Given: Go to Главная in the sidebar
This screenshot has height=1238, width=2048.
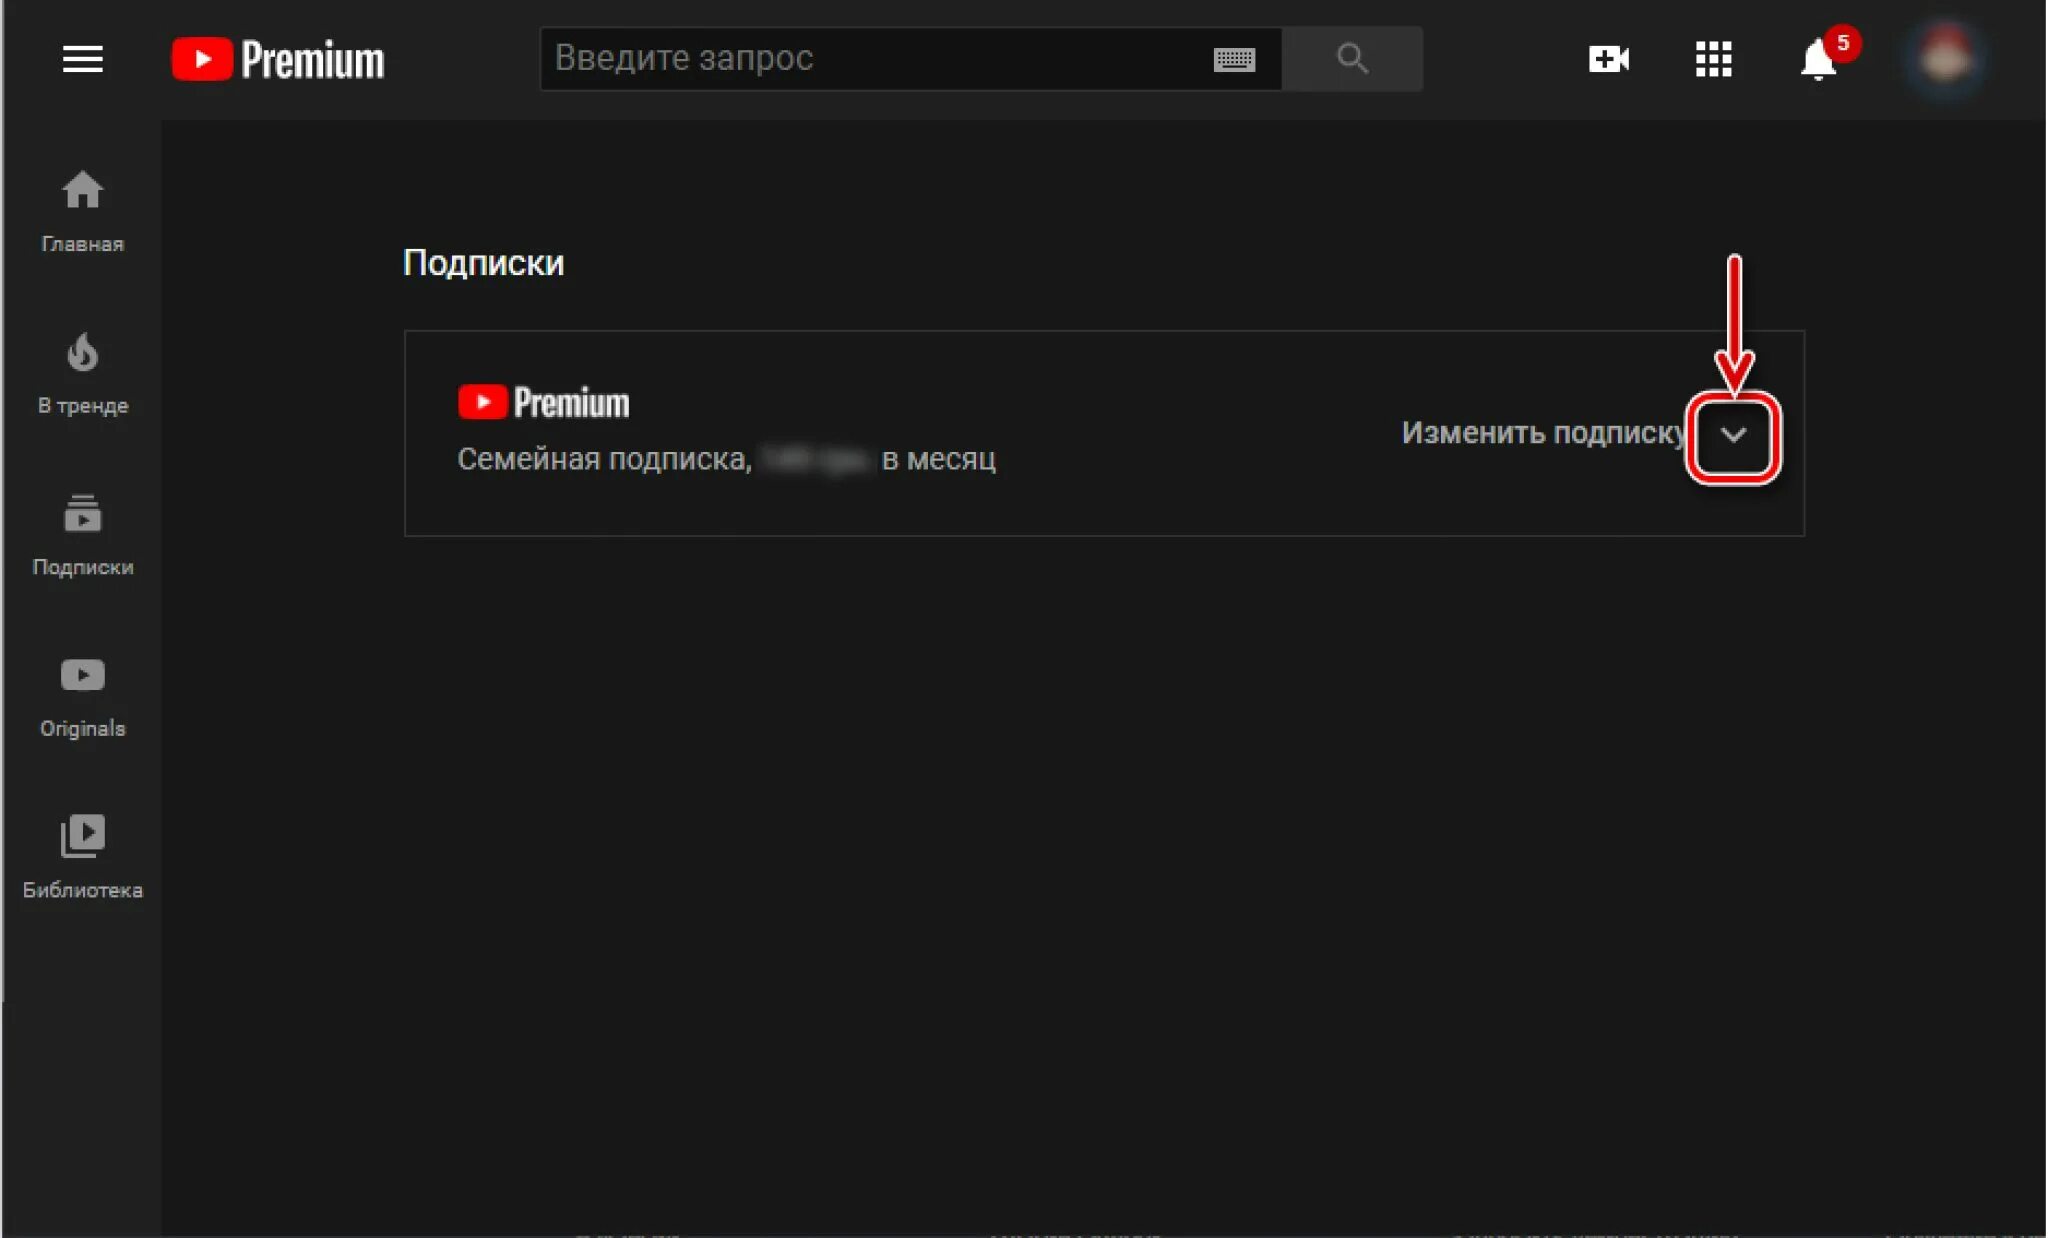Looking at the screenshot, I should (82, 211).
